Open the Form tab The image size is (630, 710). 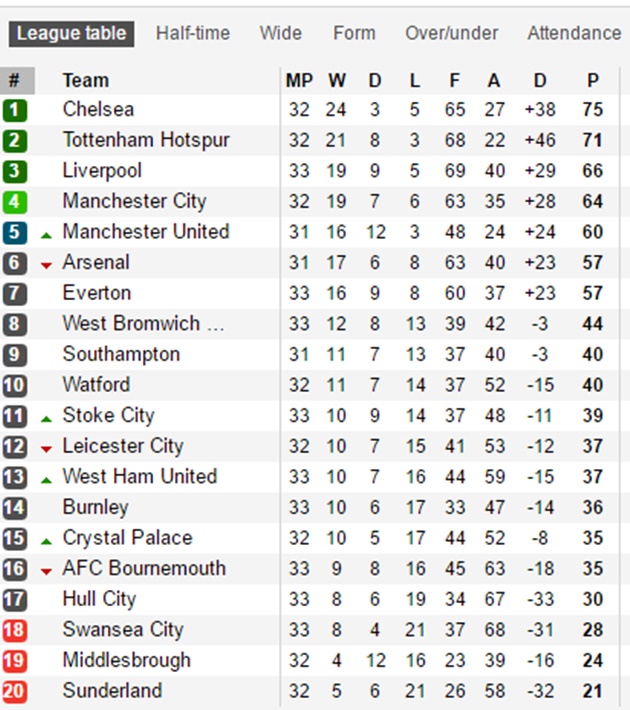tap(354, 33)
